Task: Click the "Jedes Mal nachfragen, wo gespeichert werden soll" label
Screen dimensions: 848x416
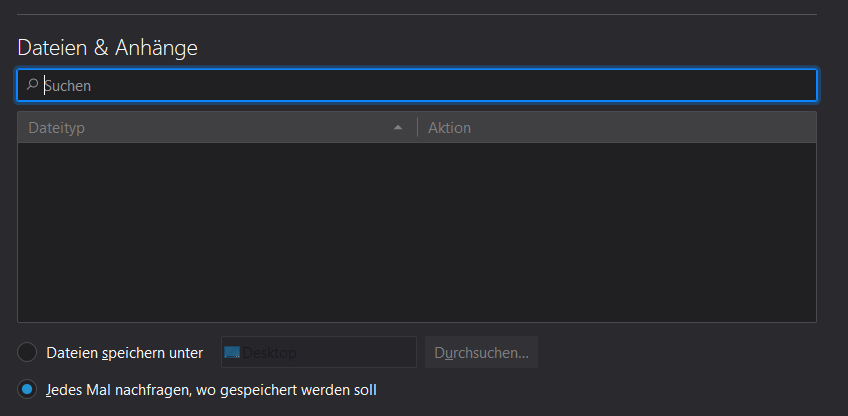Action: (211, 390)
